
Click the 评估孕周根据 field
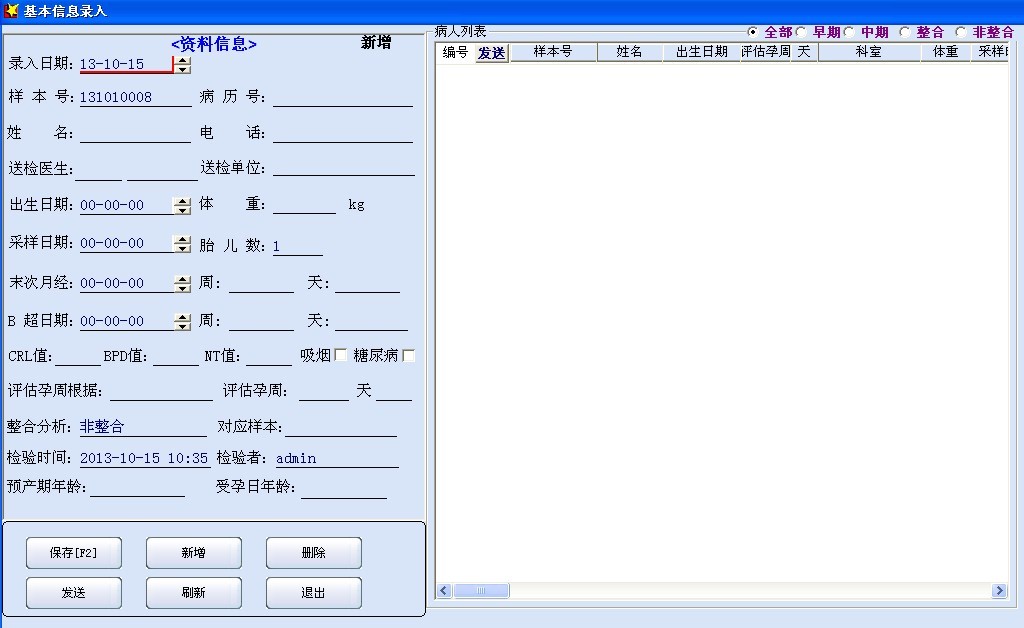point(161,391)
